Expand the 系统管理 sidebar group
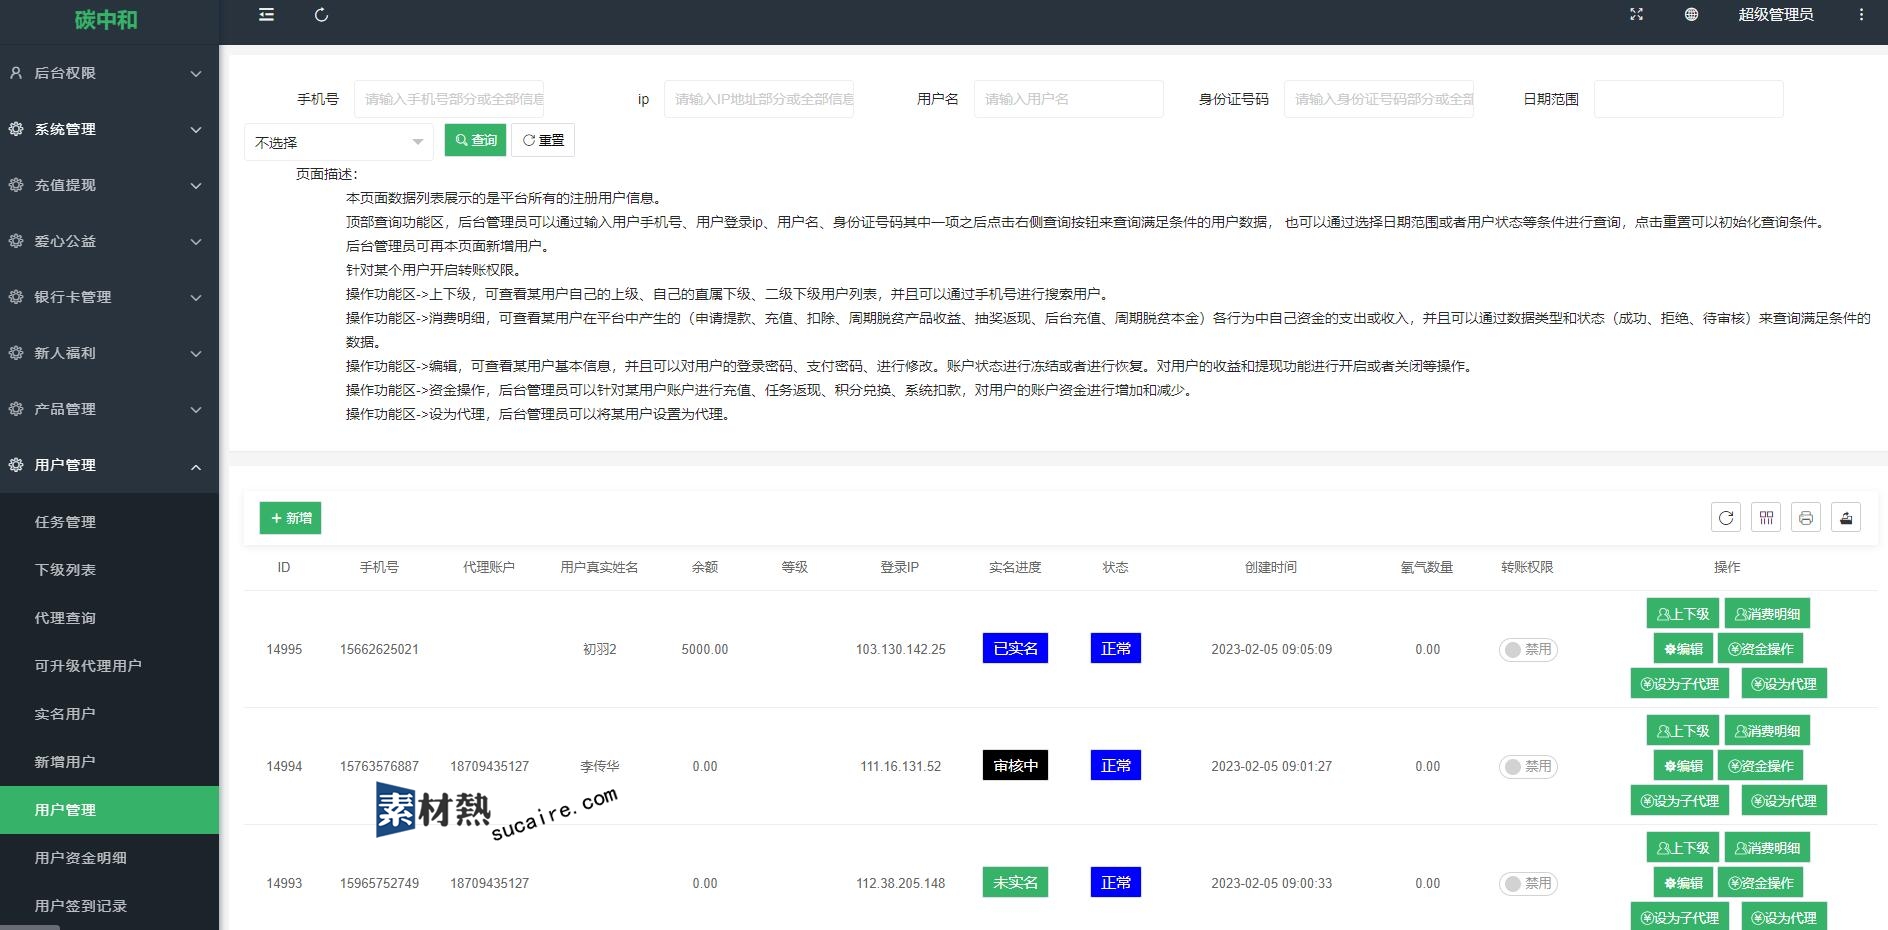1888x930 pixels. point(109,129)
